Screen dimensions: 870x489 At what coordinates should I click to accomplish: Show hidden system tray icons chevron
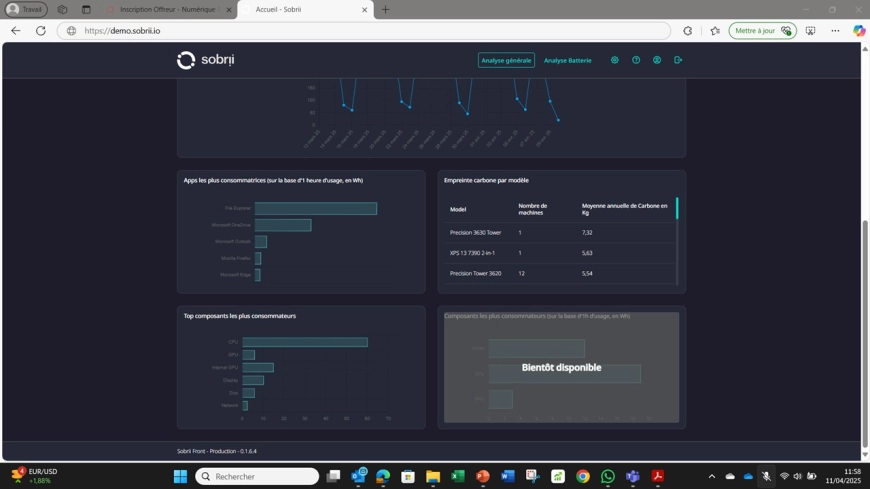[712, 476]
